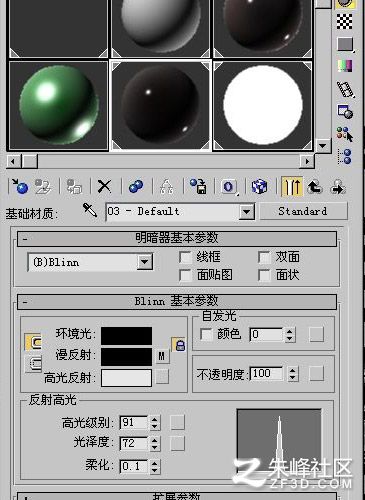Click M map button beside 漫反射
This screenshot has width=365, height=500.
(162, 356)
